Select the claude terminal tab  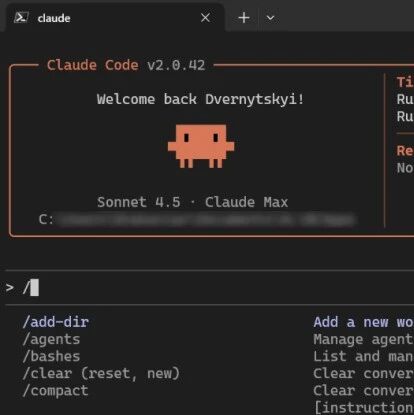(115, 17)
